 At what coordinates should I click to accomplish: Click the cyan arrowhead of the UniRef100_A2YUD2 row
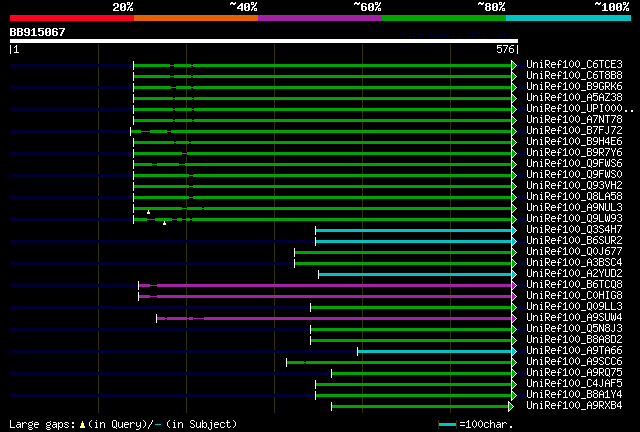(514, 274)
